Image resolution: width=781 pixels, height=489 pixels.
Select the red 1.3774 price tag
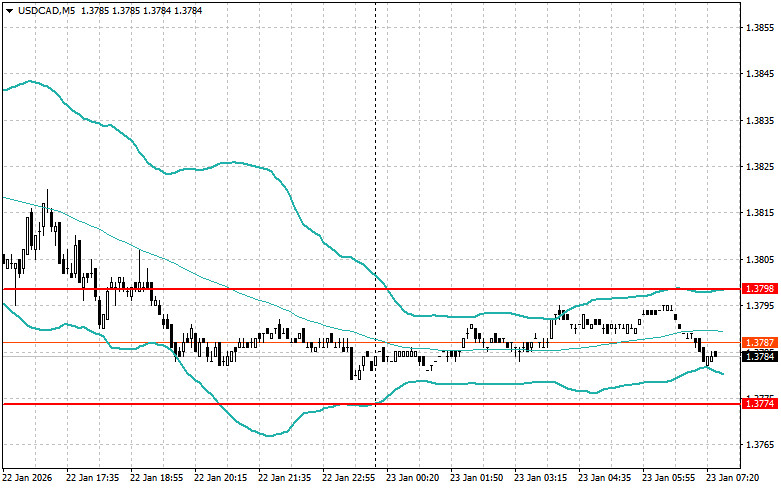tap(760, 404)
